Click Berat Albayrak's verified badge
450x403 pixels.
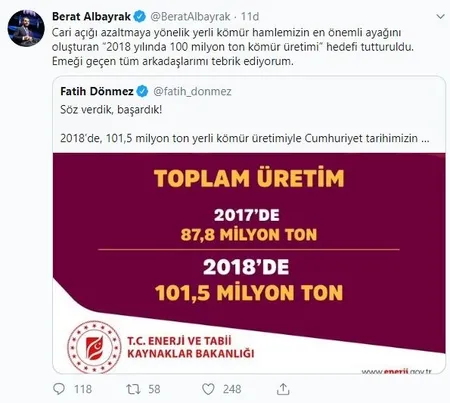140,17
